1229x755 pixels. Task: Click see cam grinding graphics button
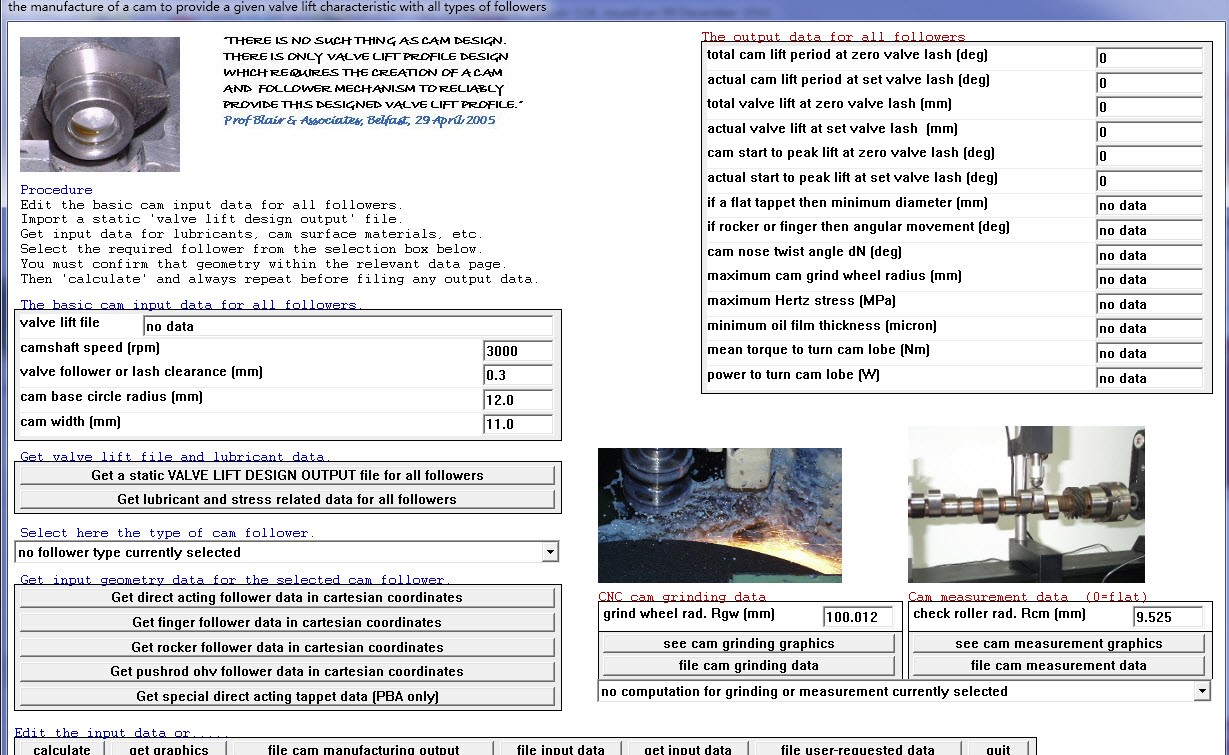[749, 643]
